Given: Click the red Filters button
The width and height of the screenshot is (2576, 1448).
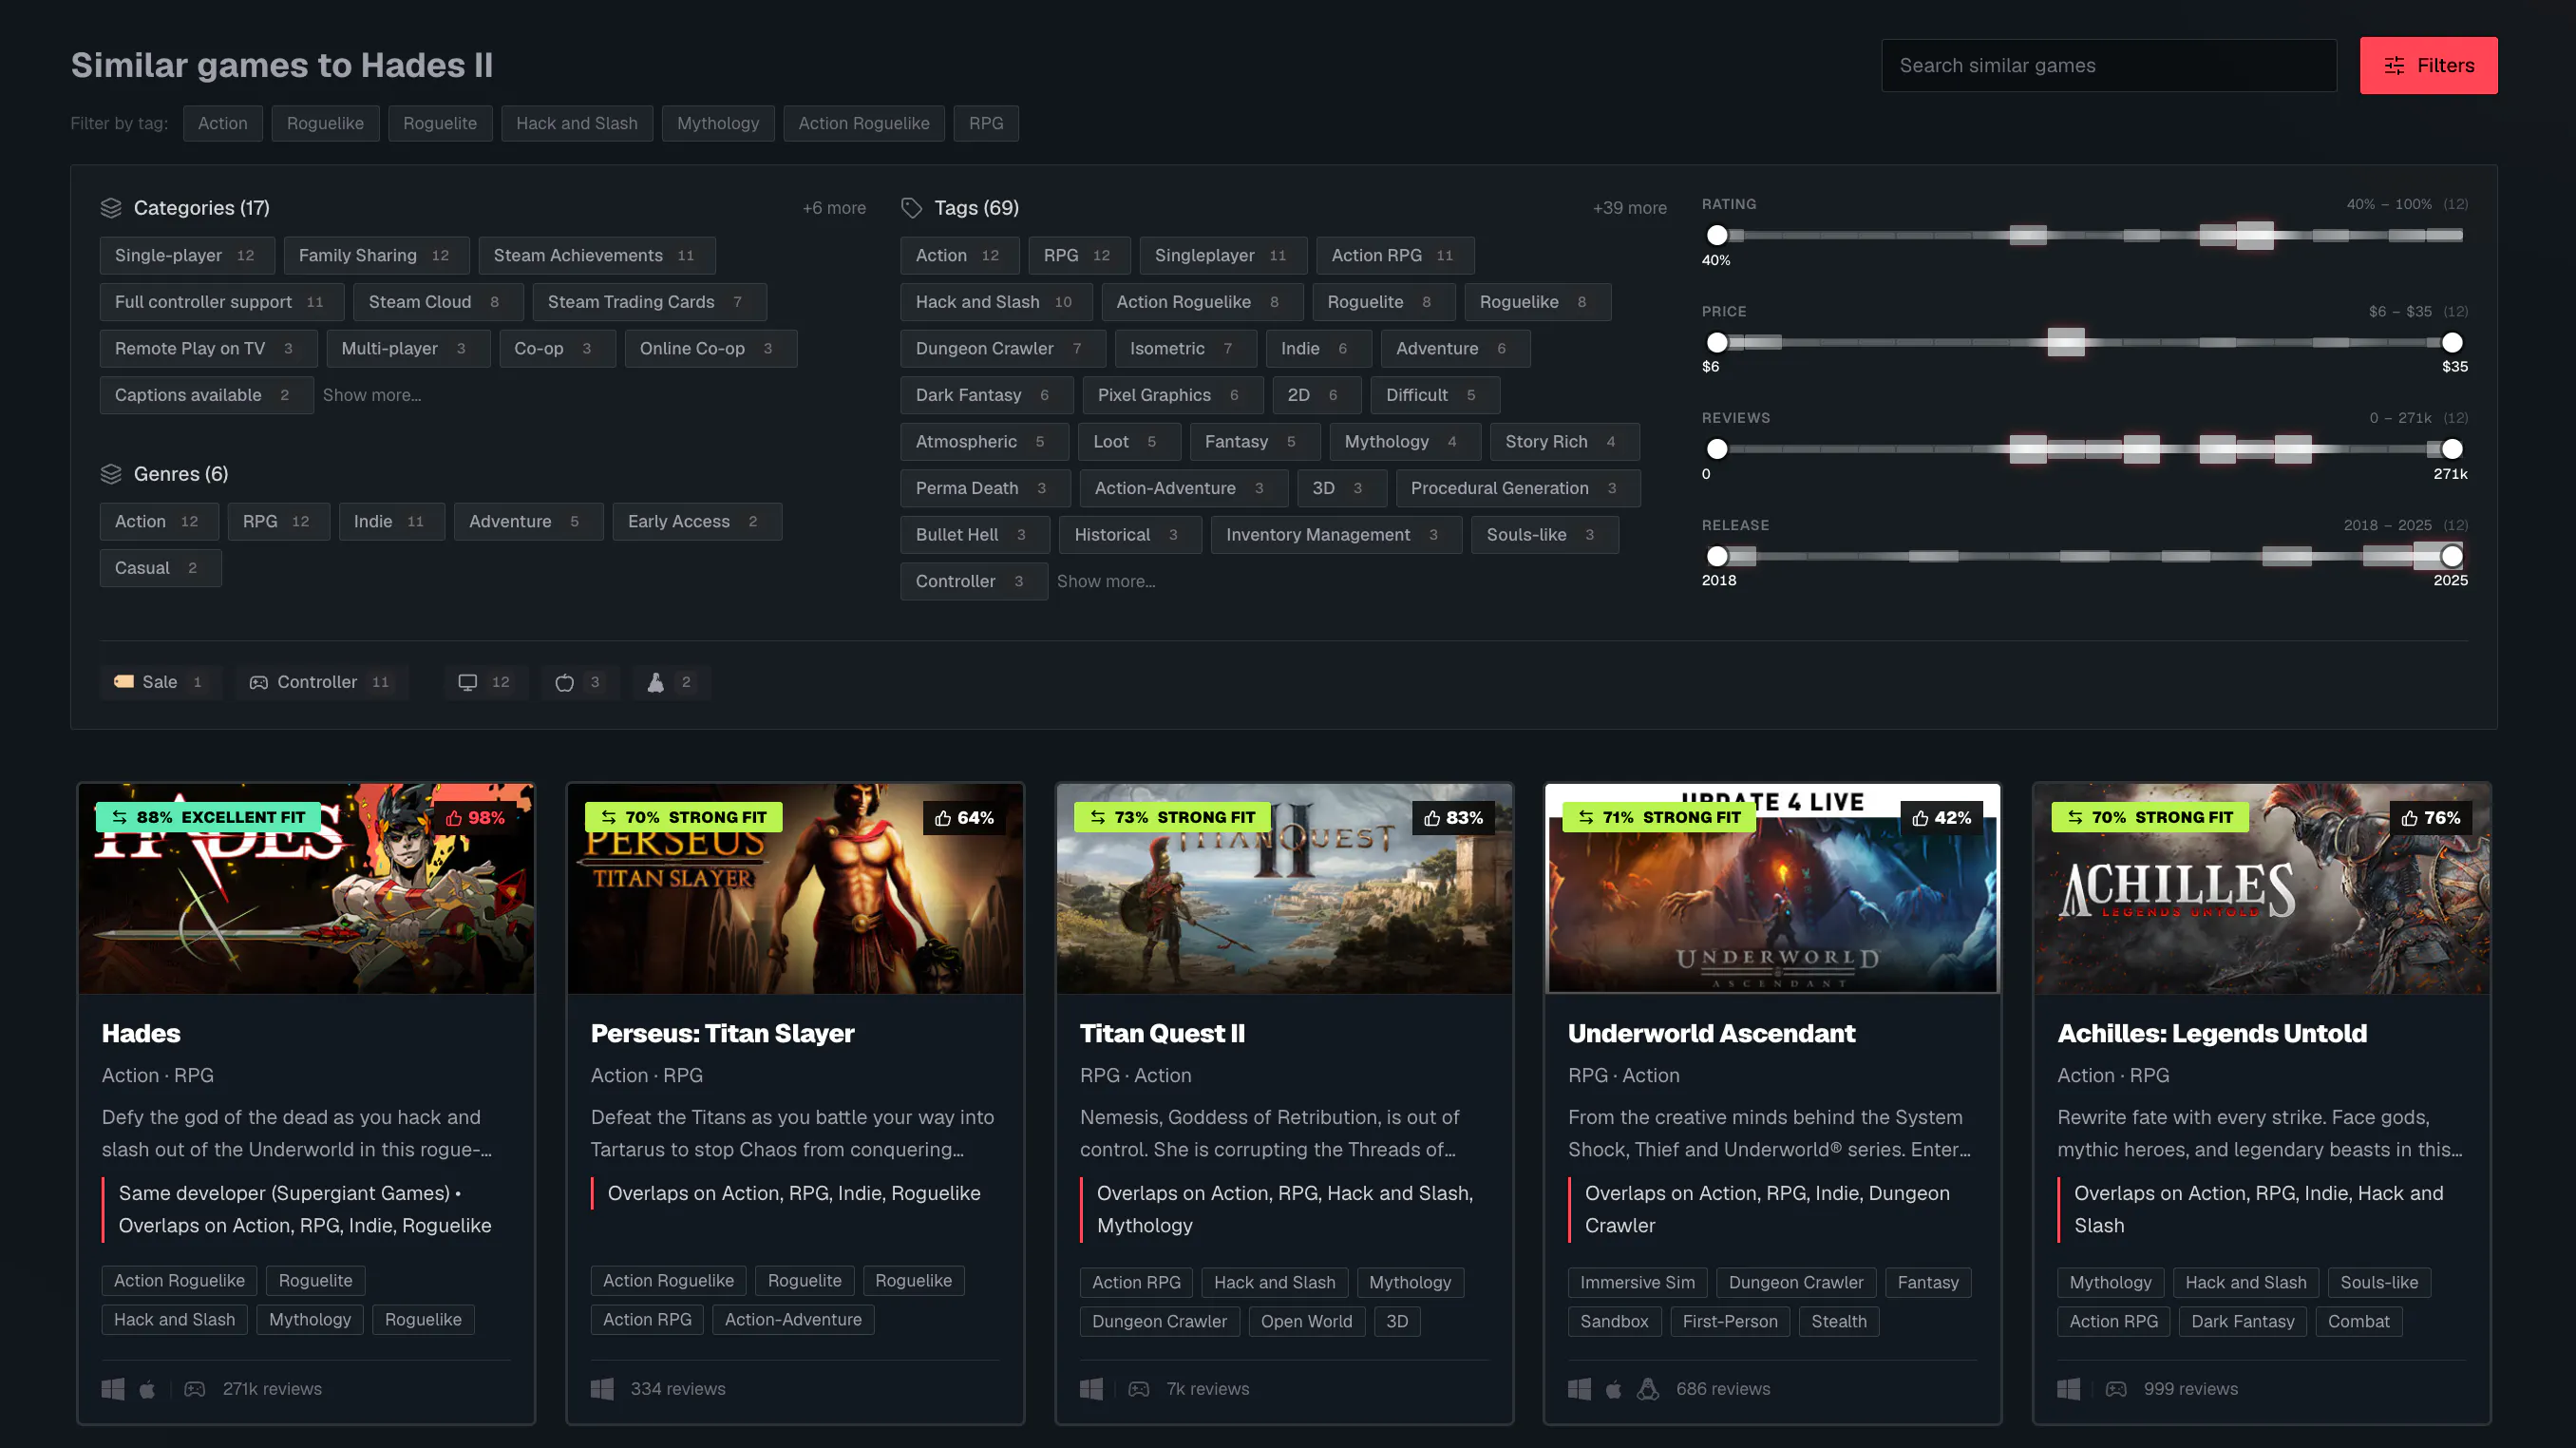Looking at the screenshot, I should coord(2429,66).
